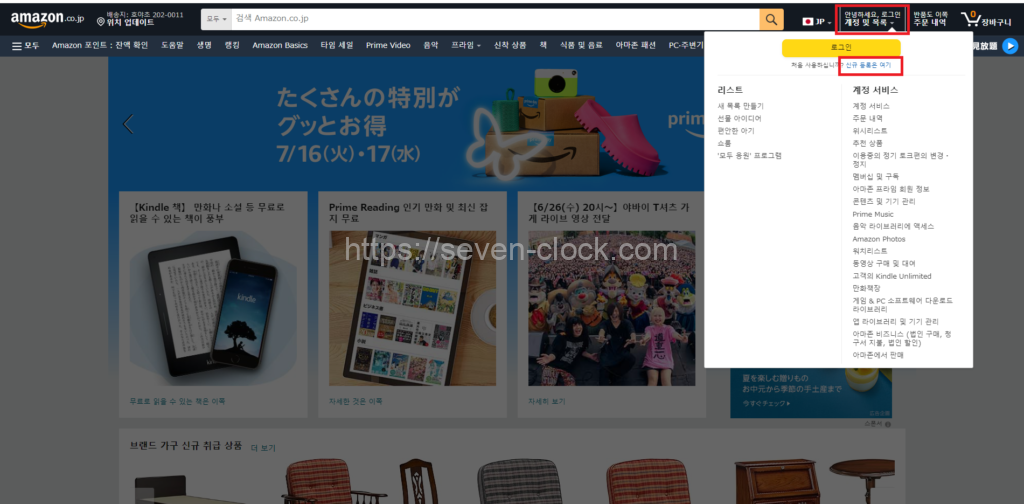Click the 今すぐチェック gift banner link
The height and width of the screenshot is (504, 1024).
765,403
